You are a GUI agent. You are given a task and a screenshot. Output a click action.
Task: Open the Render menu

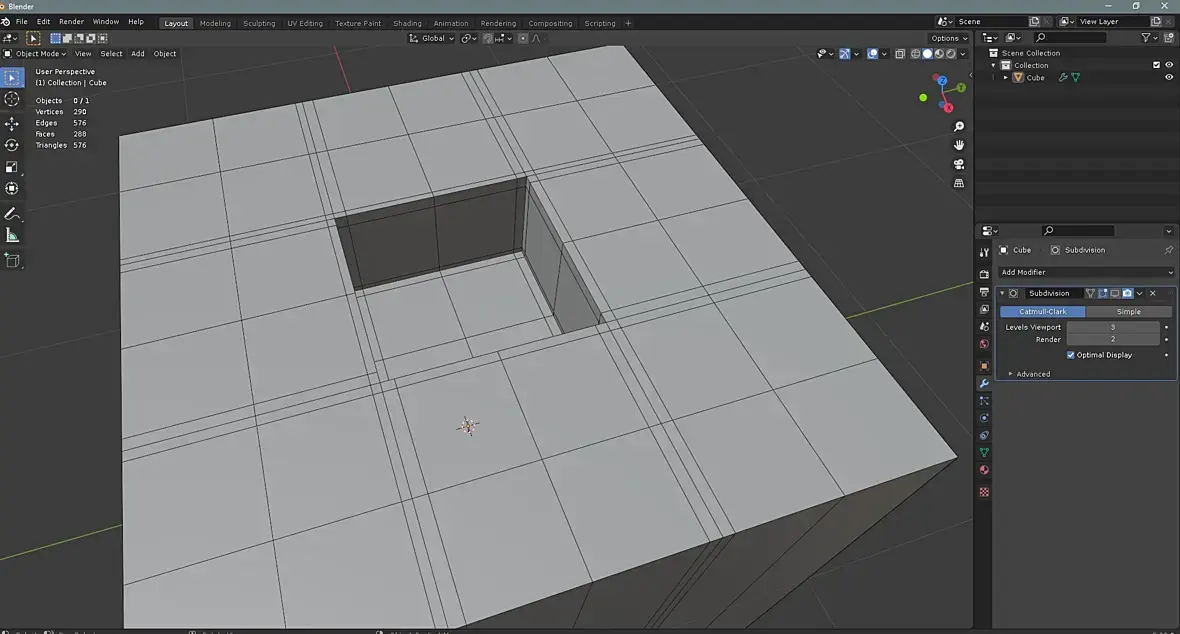[x=71, y=21]
